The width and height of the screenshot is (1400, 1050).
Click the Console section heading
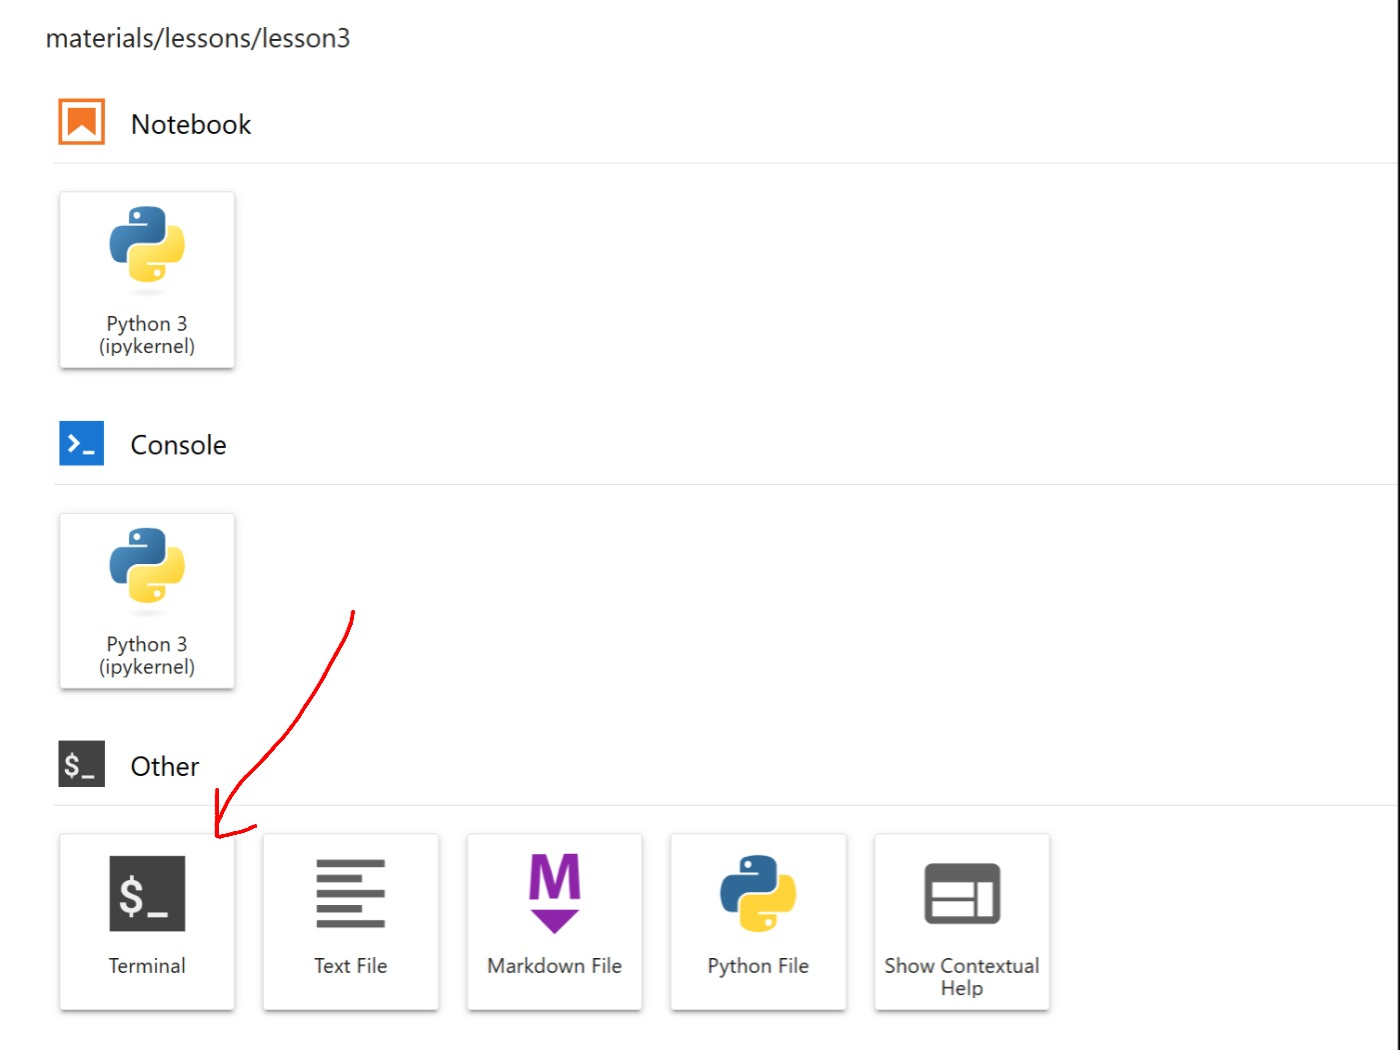pyautogui.click(x=178, y=445)
